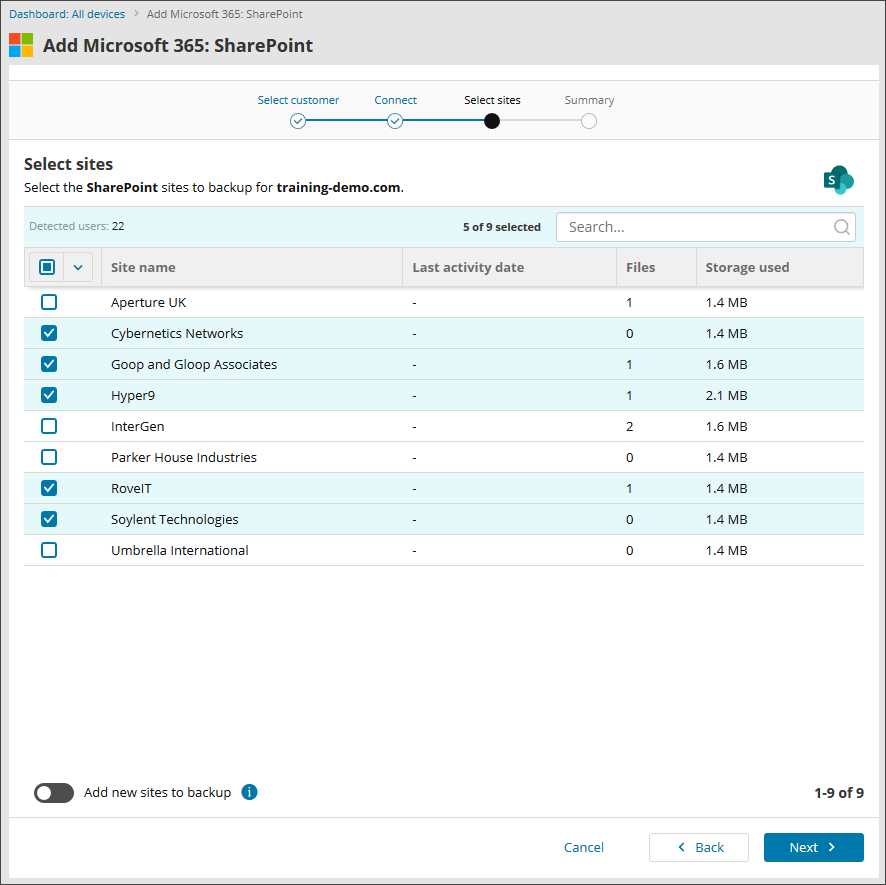Check the Aperture UK checkbox

49,302
